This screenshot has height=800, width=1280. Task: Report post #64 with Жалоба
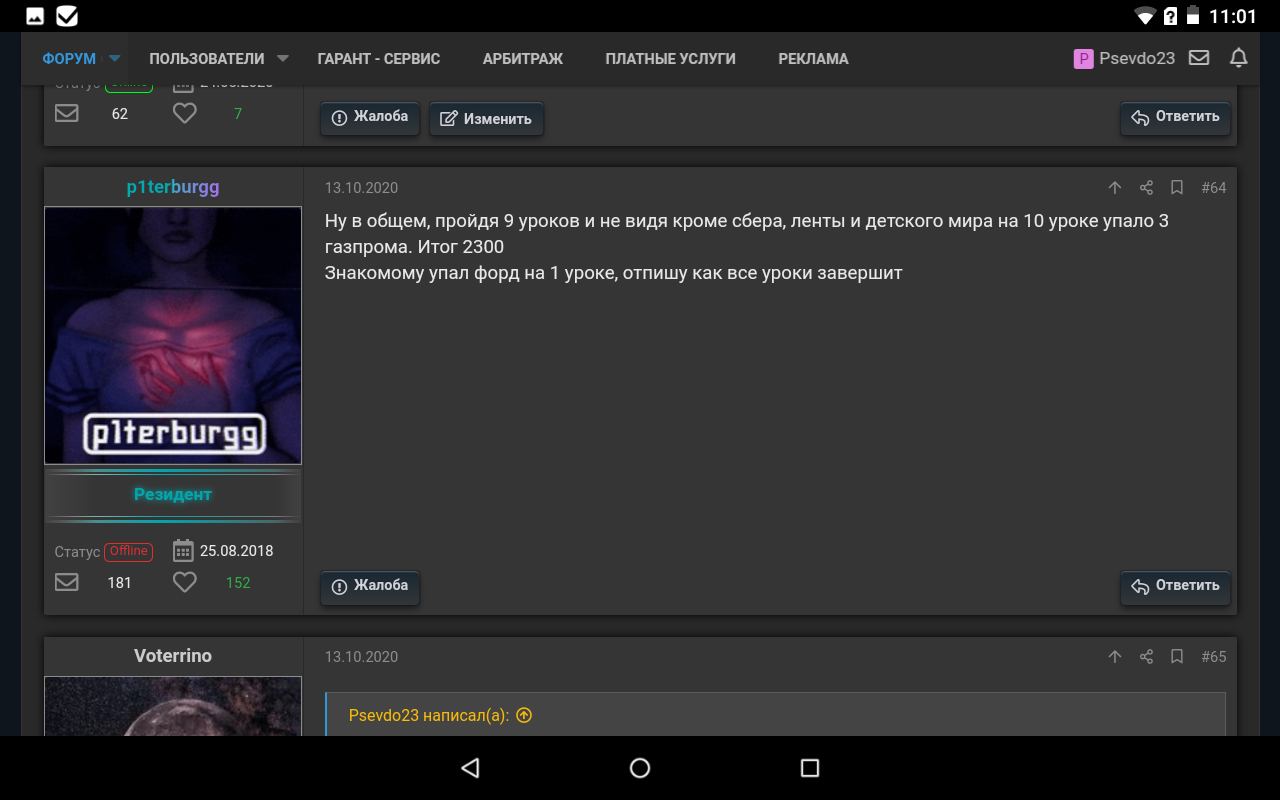(370, 586)
